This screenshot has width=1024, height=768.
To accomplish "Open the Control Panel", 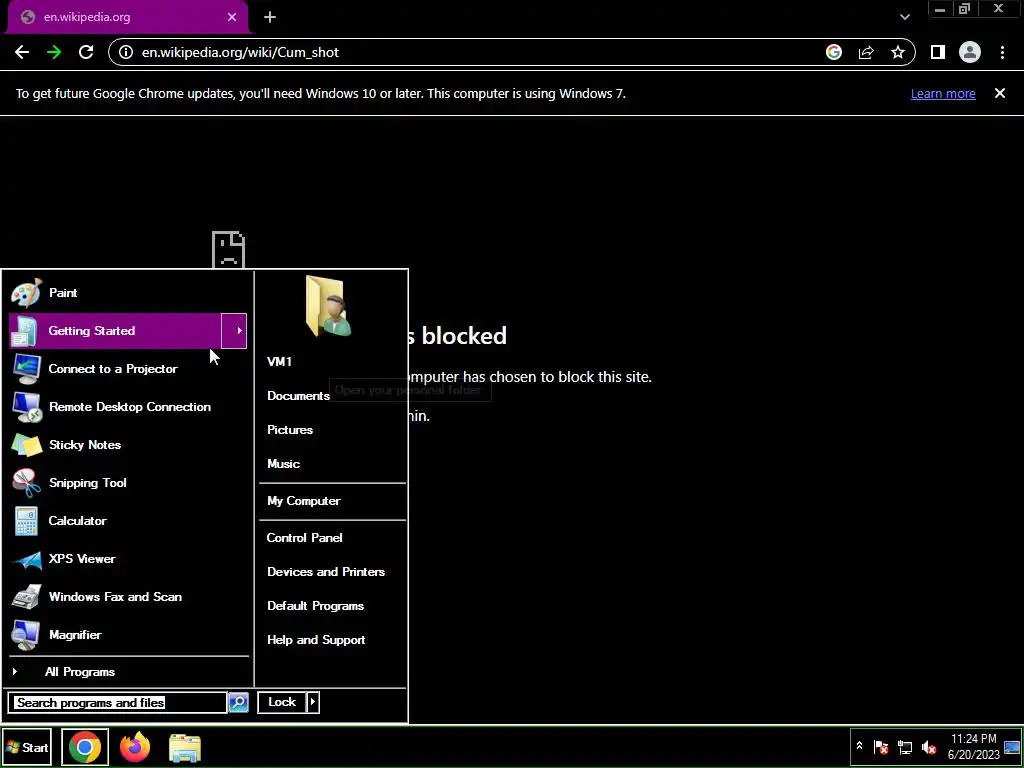I will point(332,538).
